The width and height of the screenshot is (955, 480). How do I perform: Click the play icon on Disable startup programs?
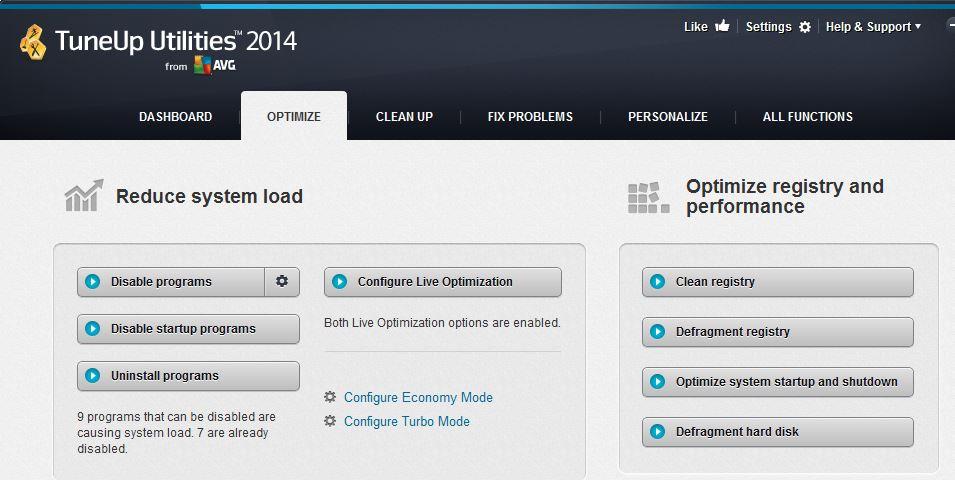tap(93, 328)
